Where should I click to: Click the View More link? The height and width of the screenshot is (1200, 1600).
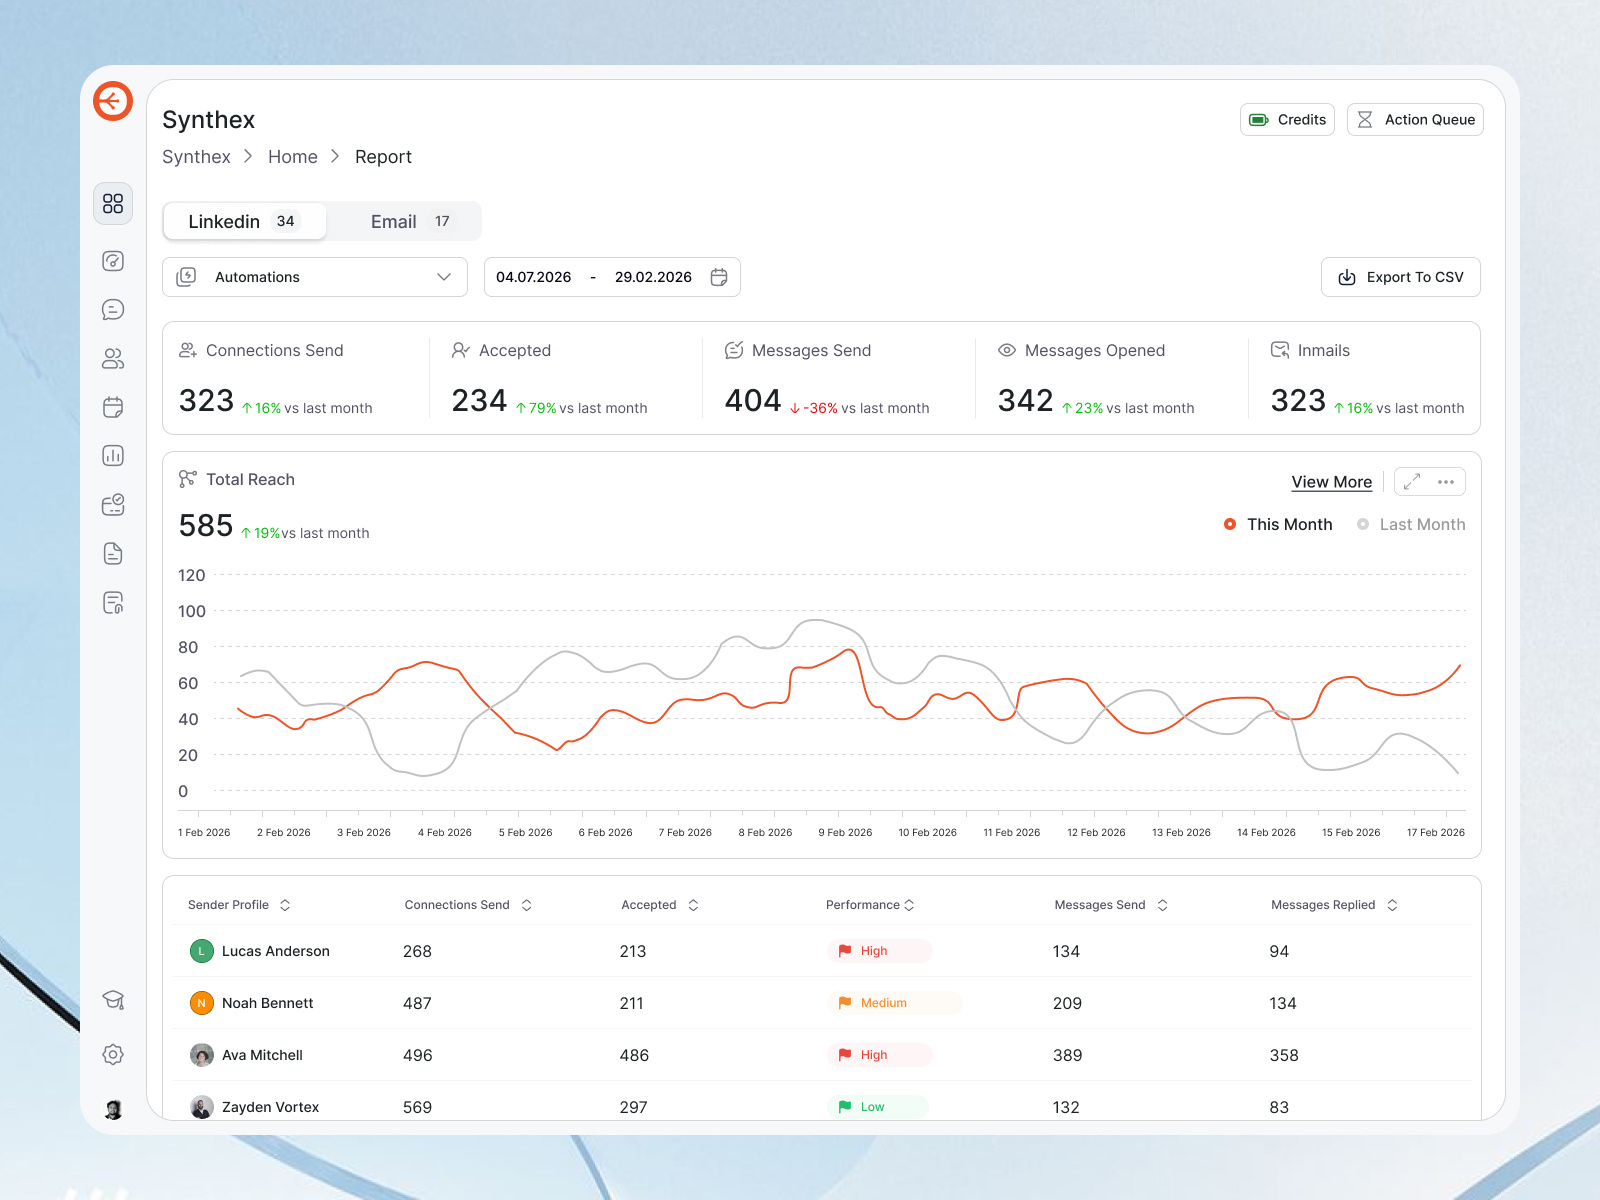point(1331,481)
